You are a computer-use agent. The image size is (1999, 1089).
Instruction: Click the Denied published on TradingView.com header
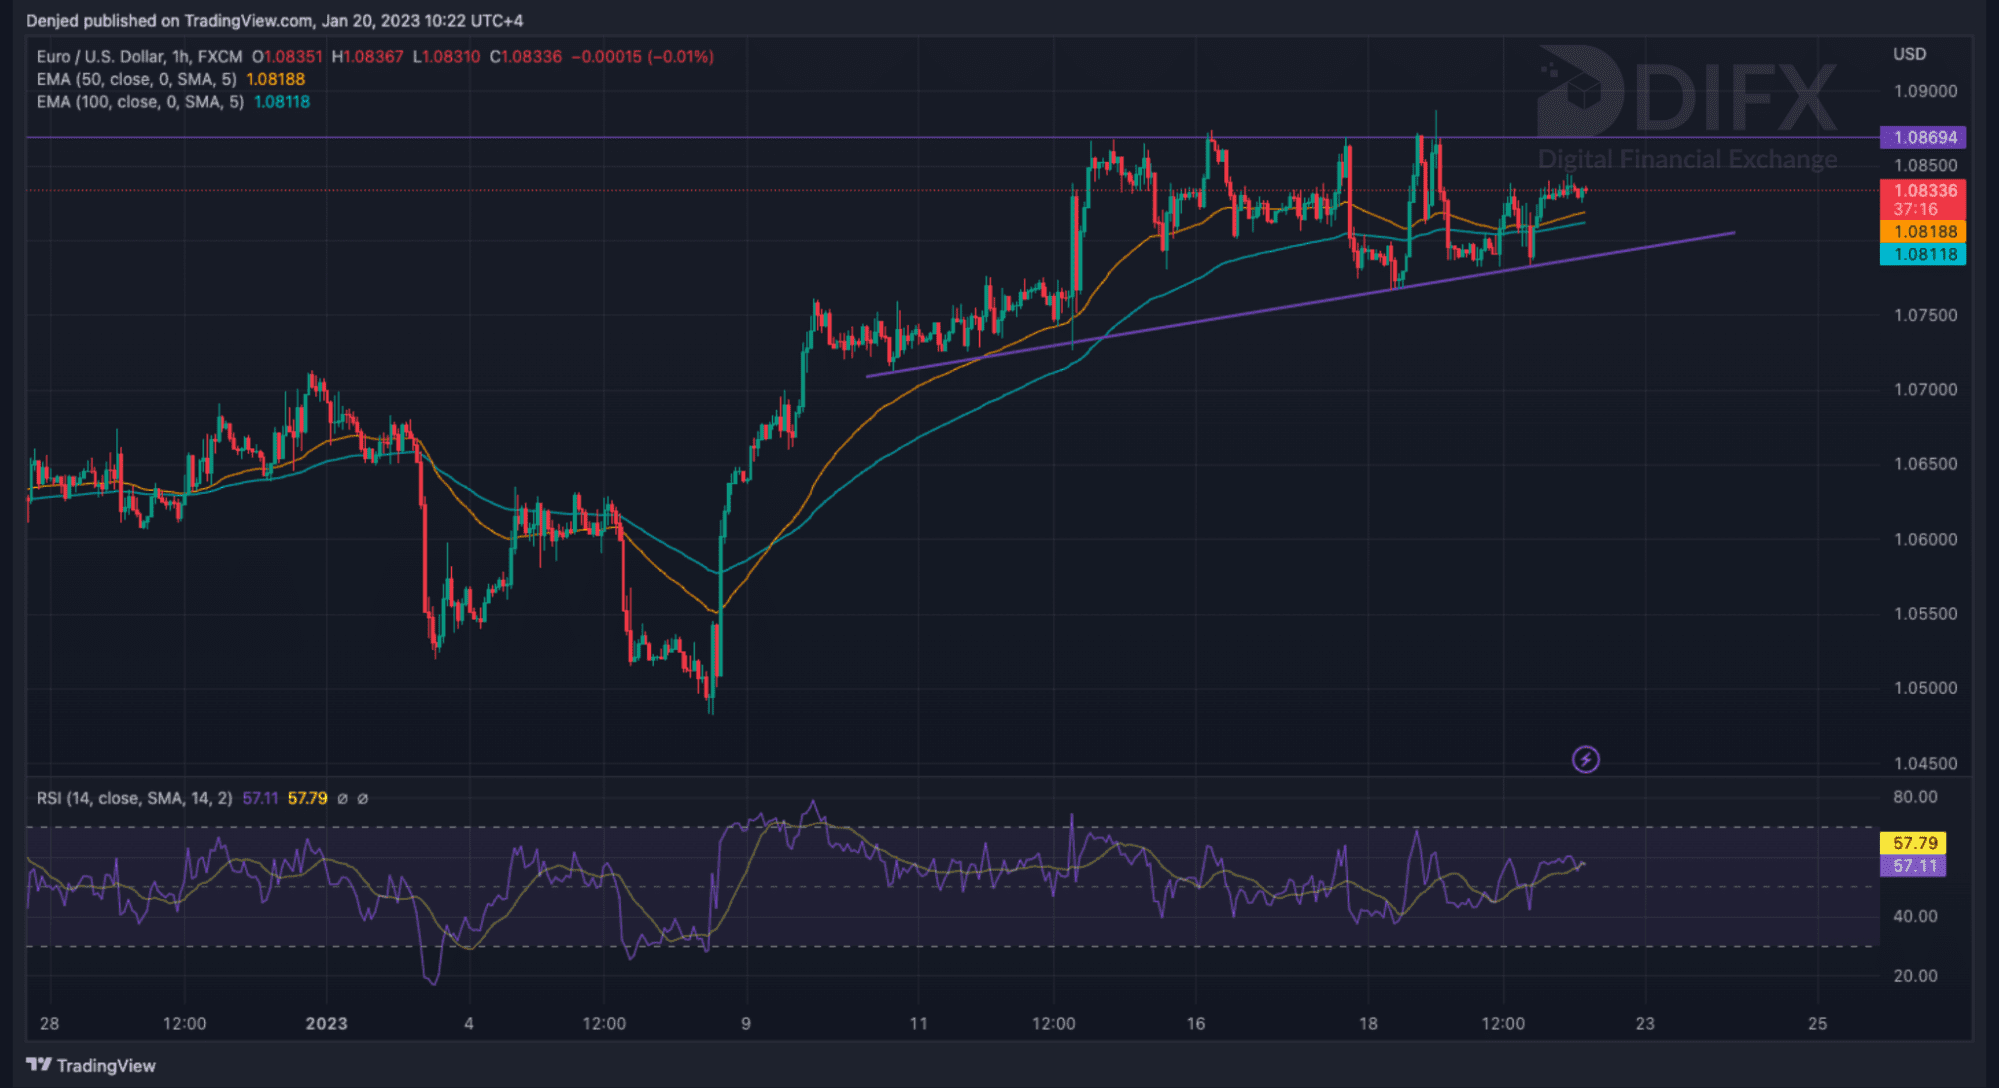(274, 20)
